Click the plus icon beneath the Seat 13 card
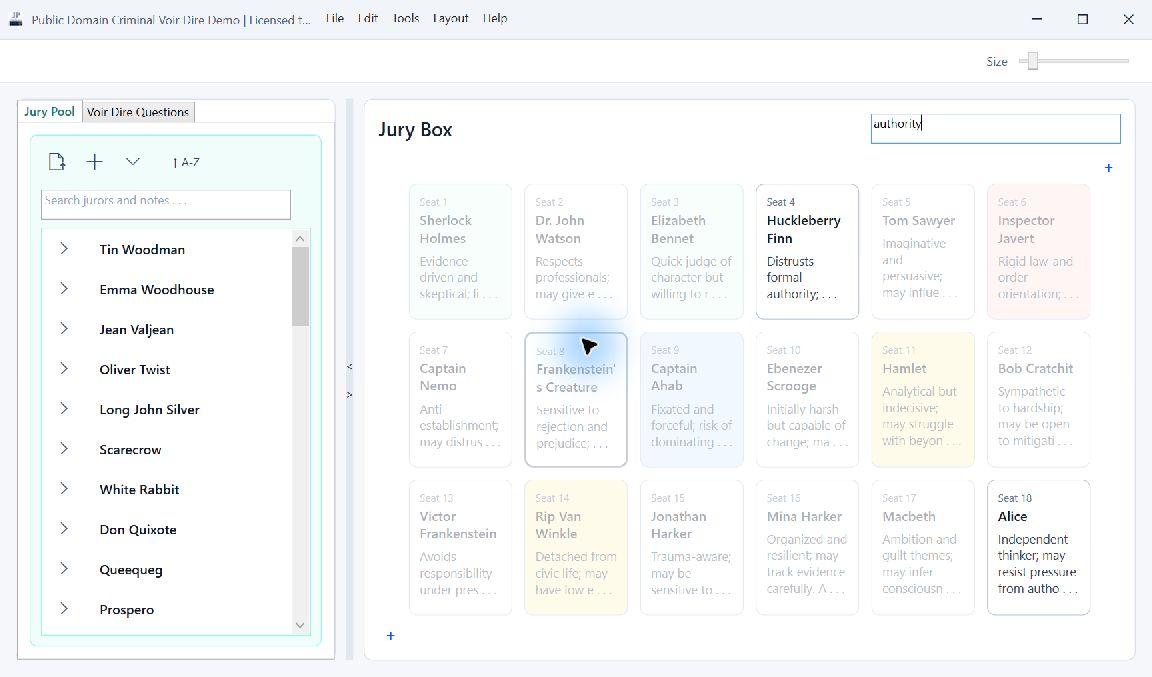 [391, 636]
